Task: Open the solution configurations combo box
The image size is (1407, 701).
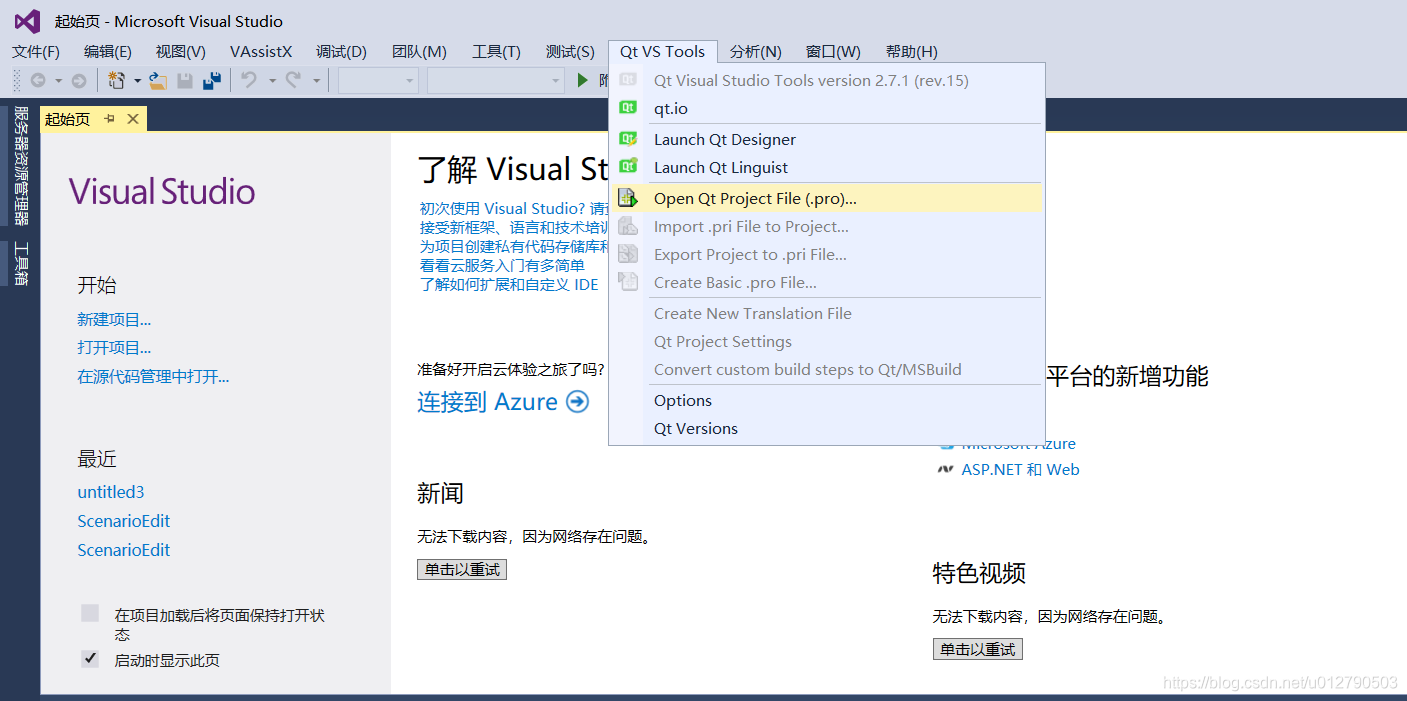Action: pos(378,81)
